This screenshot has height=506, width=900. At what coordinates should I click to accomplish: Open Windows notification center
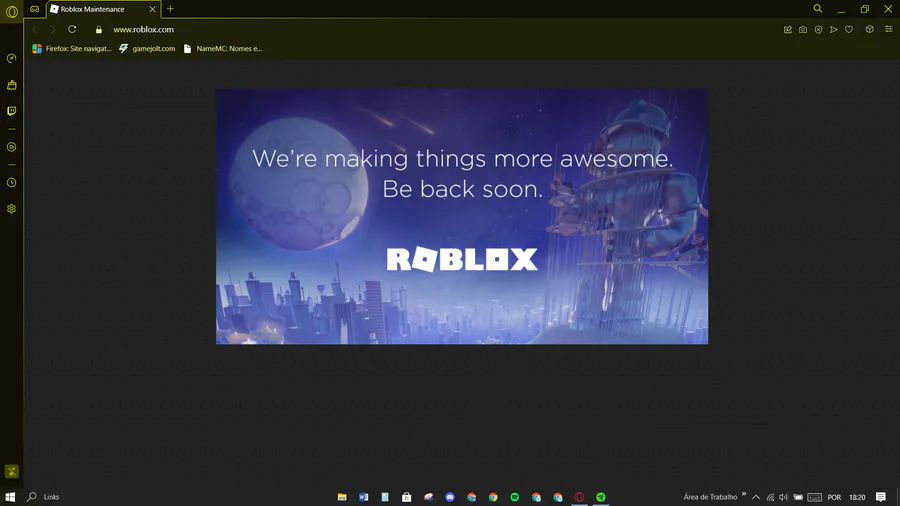tap(881, 497)
